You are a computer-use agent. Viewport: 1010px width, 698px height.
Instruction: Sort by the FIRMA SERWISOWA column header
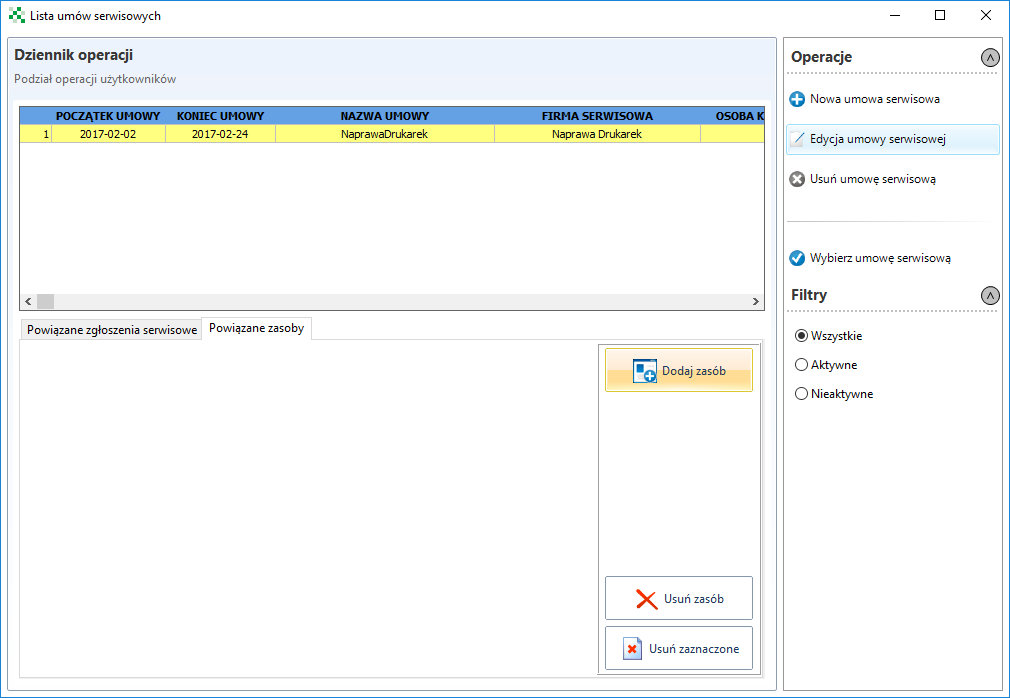[x=597, y=116]
